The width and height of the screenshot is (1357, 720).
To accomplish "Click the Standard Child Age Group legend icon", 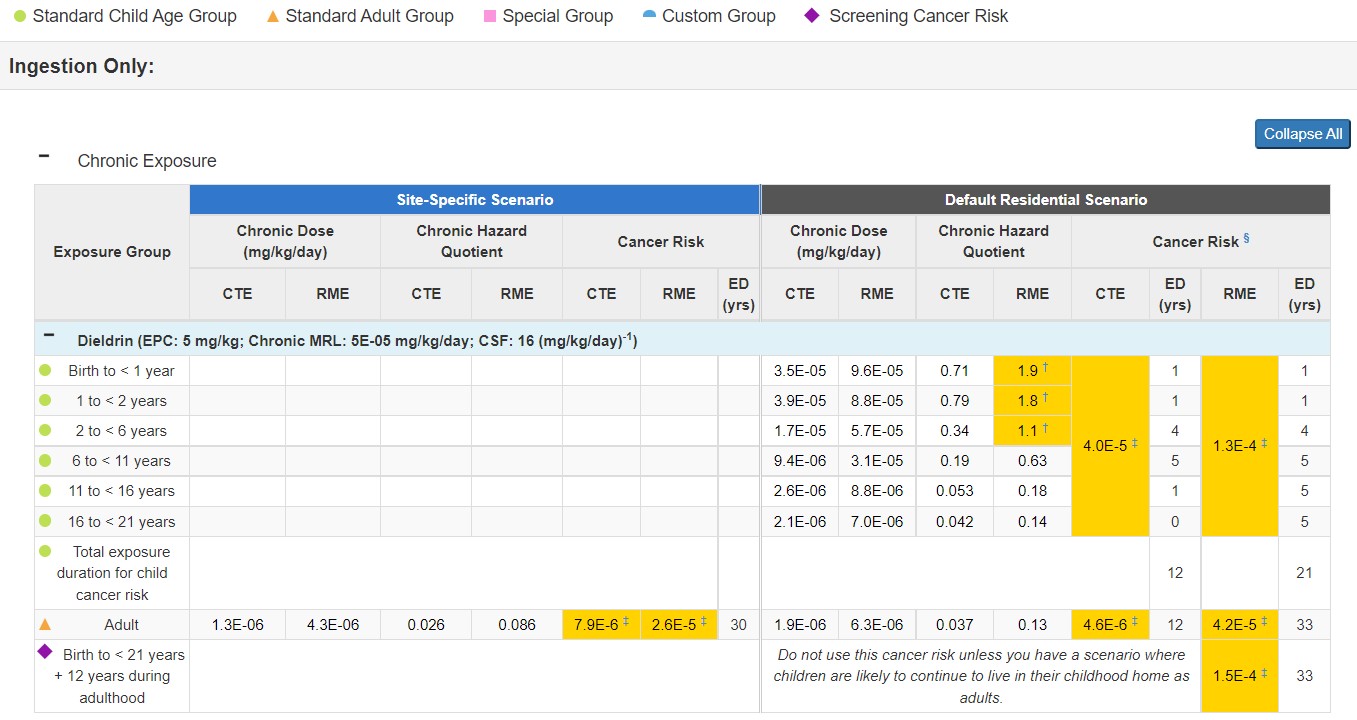I will [x=18, y=15].
